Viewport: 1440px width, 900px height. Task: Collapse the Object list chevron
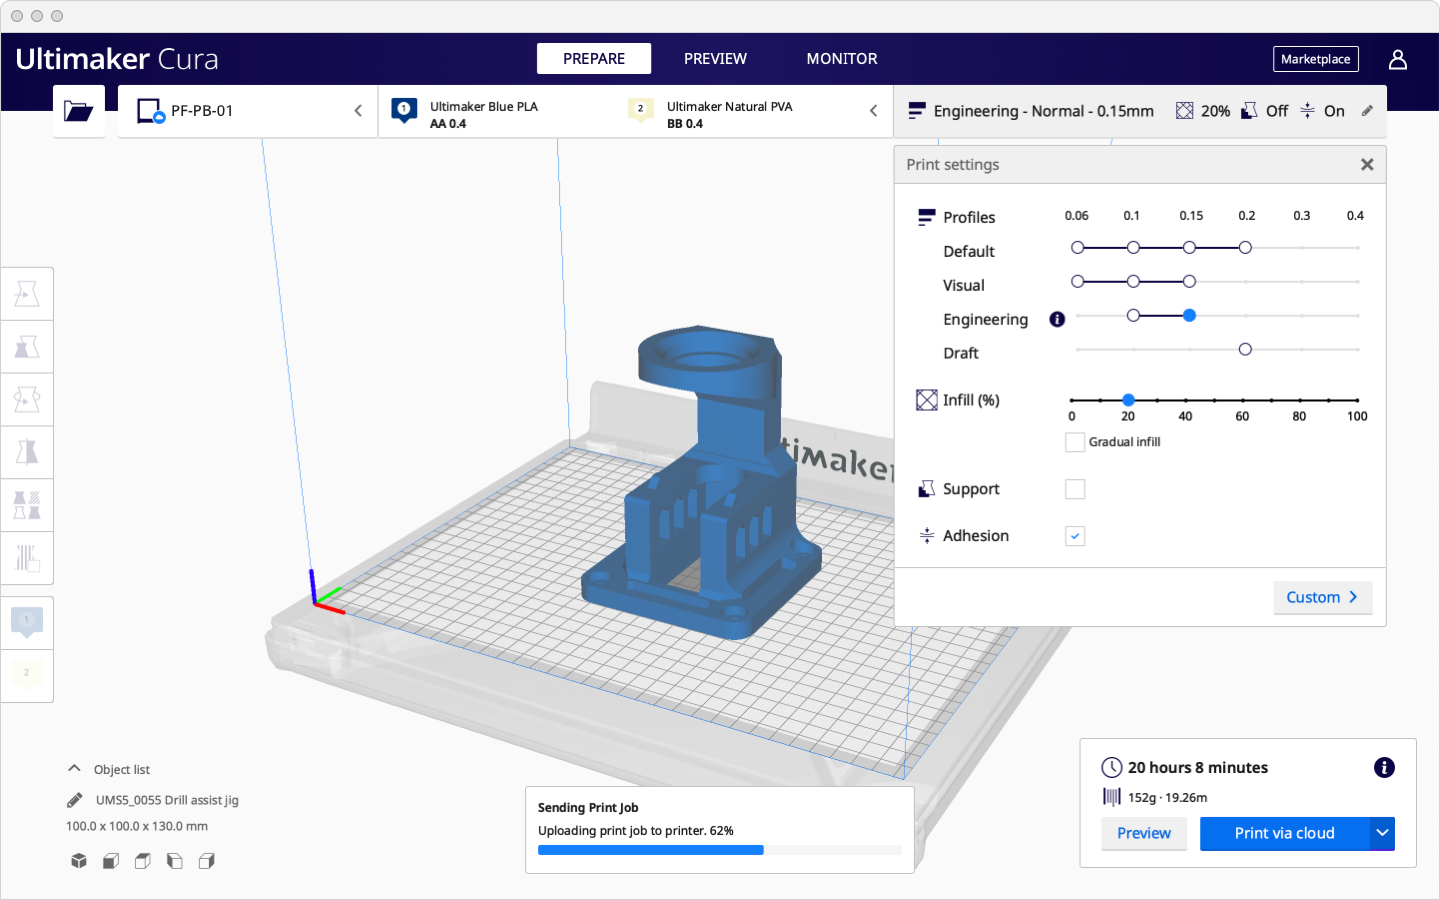tap(74, 769)
